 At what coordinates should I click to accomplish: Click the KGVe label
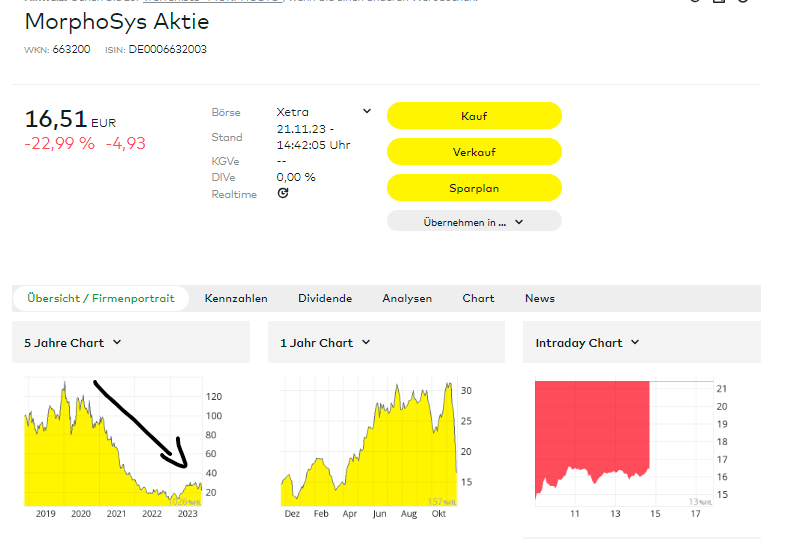coord(225,161)
